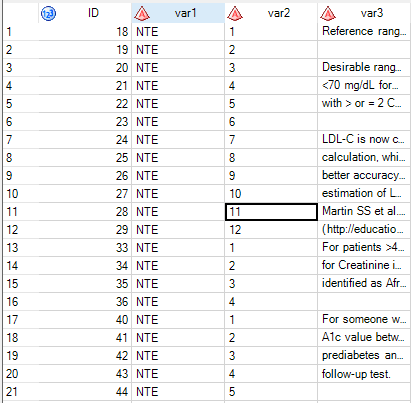This screenshot has height=403, width=411.
Task: Select the var1 column header
Action: coord(178,13)
